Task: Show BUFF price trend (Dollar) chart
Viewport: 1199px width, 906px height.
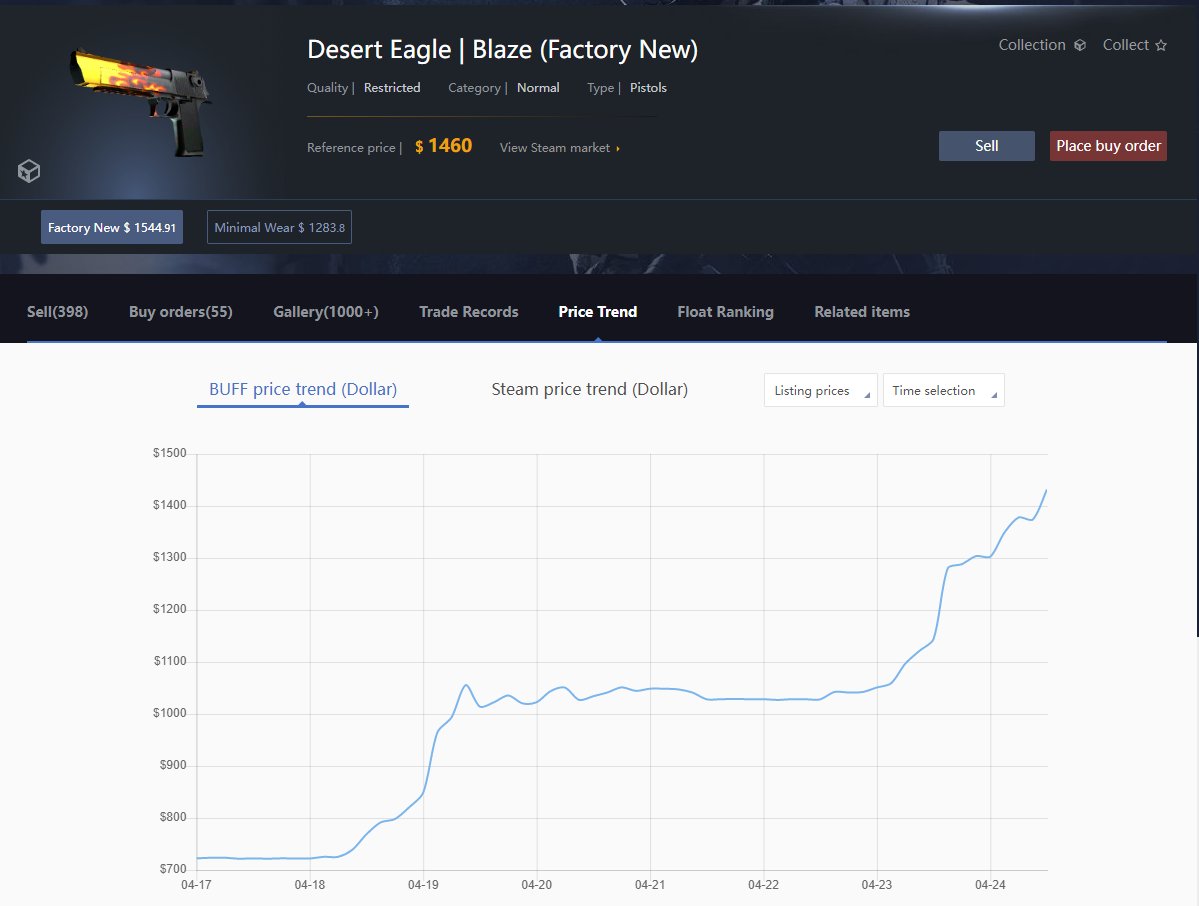Action: coord(303,389)
